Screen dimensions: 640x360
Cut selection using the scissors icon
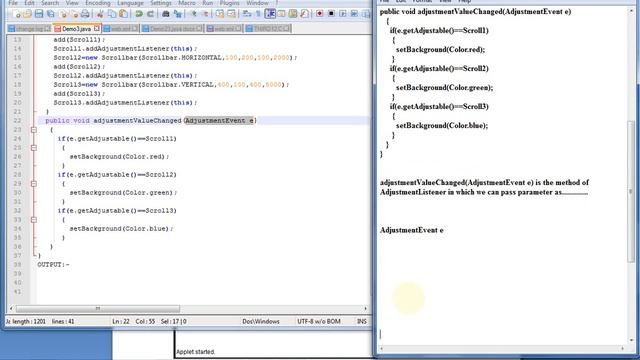pyautogui.click(x=100, y=14)
